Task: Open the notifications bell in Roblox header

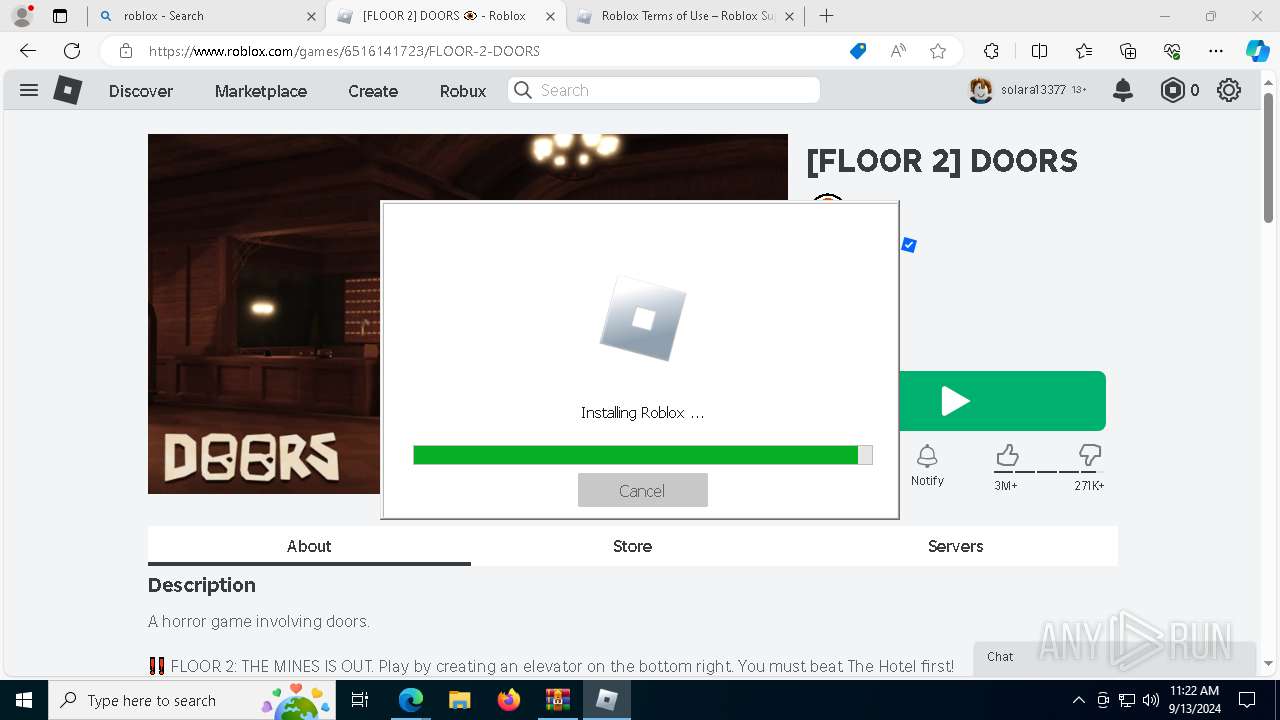Action: click(x=1123, y=90)
